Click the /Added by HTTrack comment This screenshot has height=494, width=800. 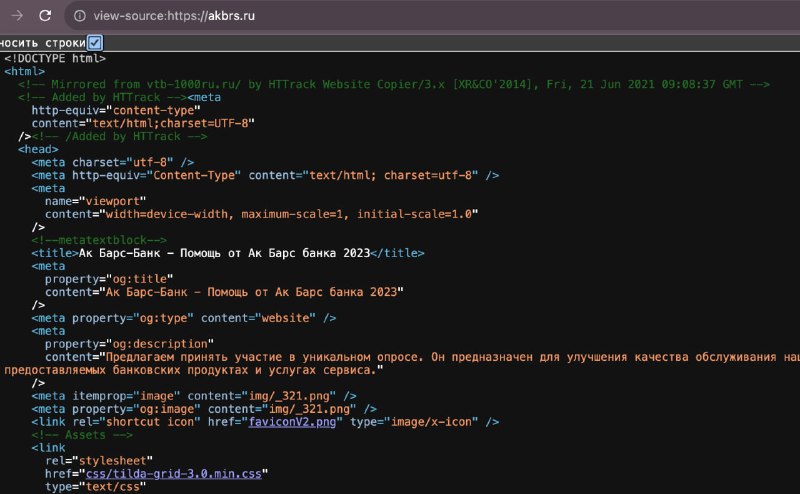(119, 136)
